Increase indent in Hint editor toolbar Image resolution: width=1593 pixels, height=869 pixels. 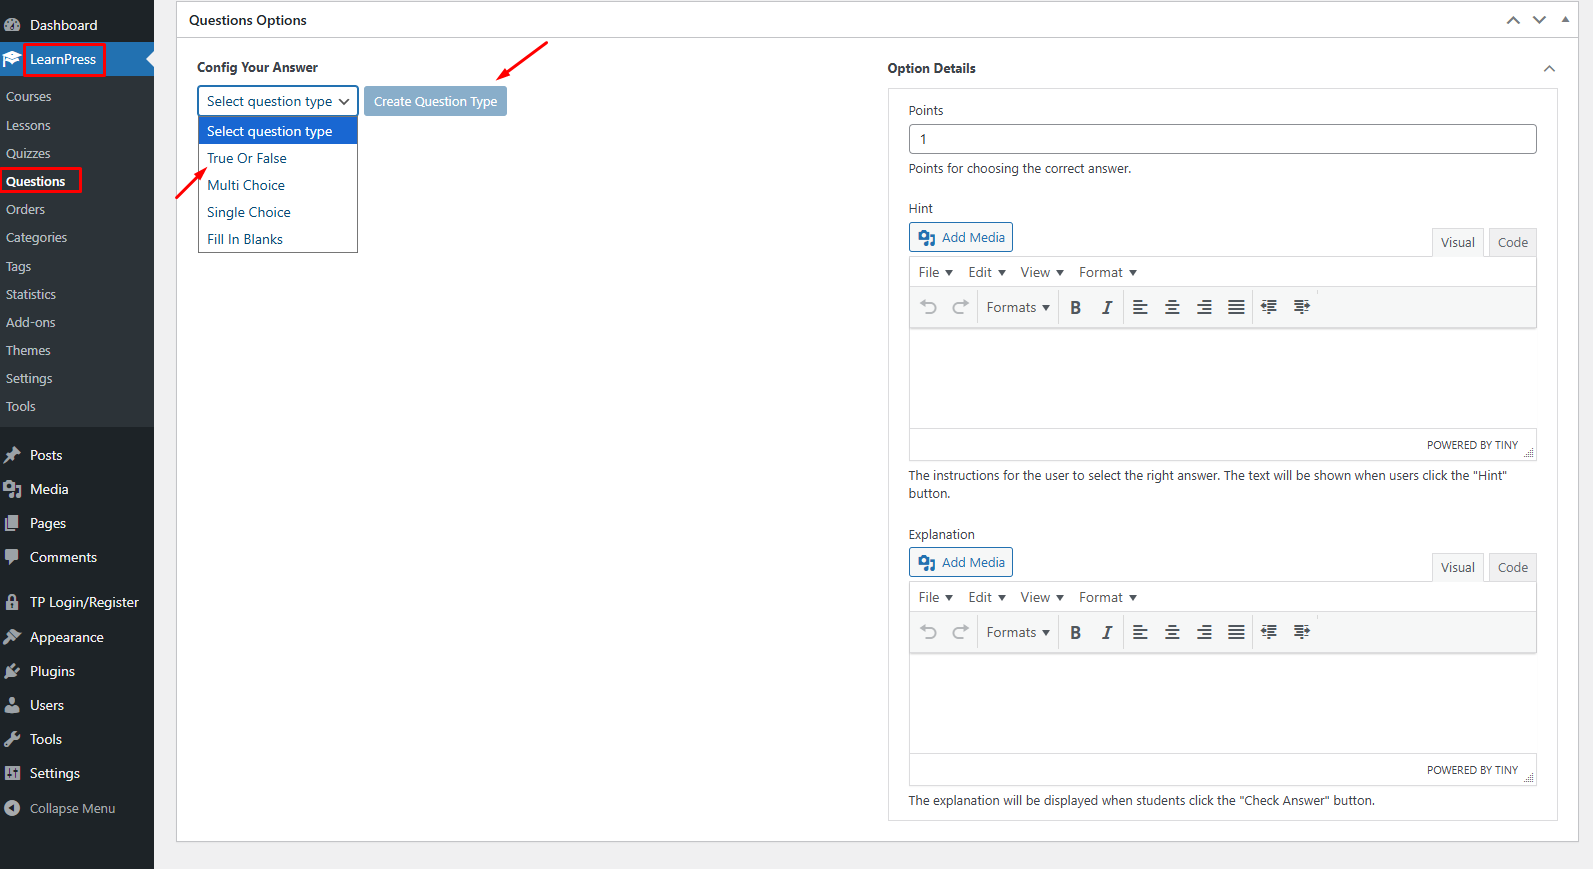pos(1301,308)
